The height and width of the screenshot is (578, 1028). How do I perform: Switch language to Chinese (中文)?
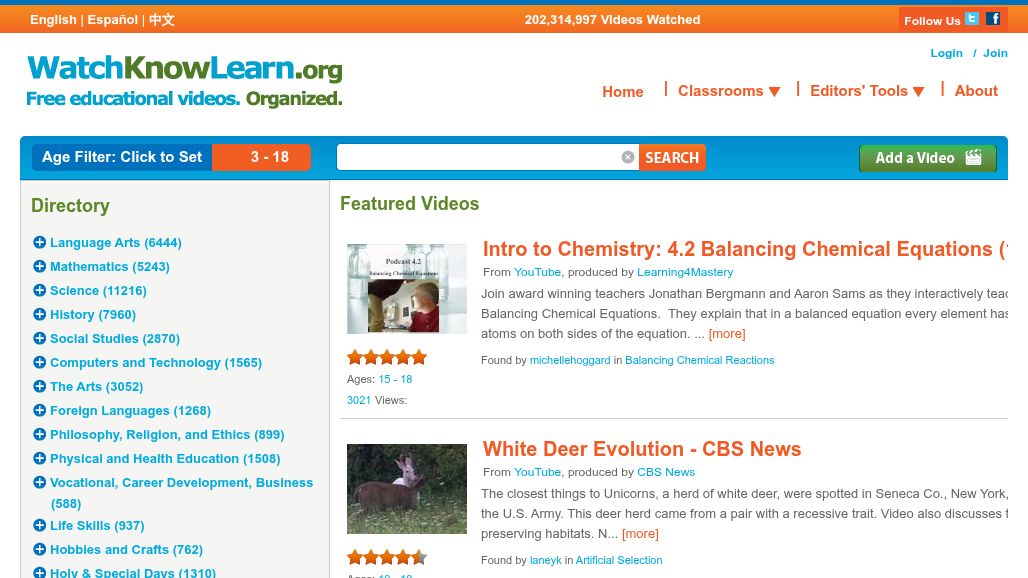(x=161, y=20)
